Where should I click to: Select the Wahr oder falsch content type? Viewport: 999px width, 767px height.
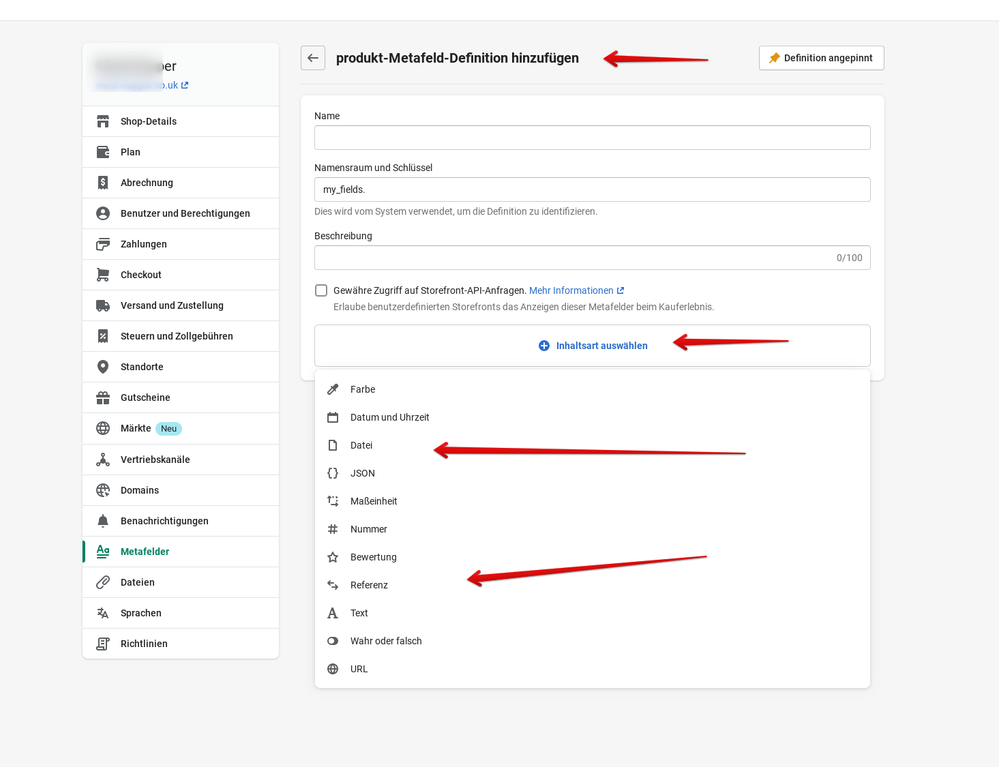coord(386,641)
